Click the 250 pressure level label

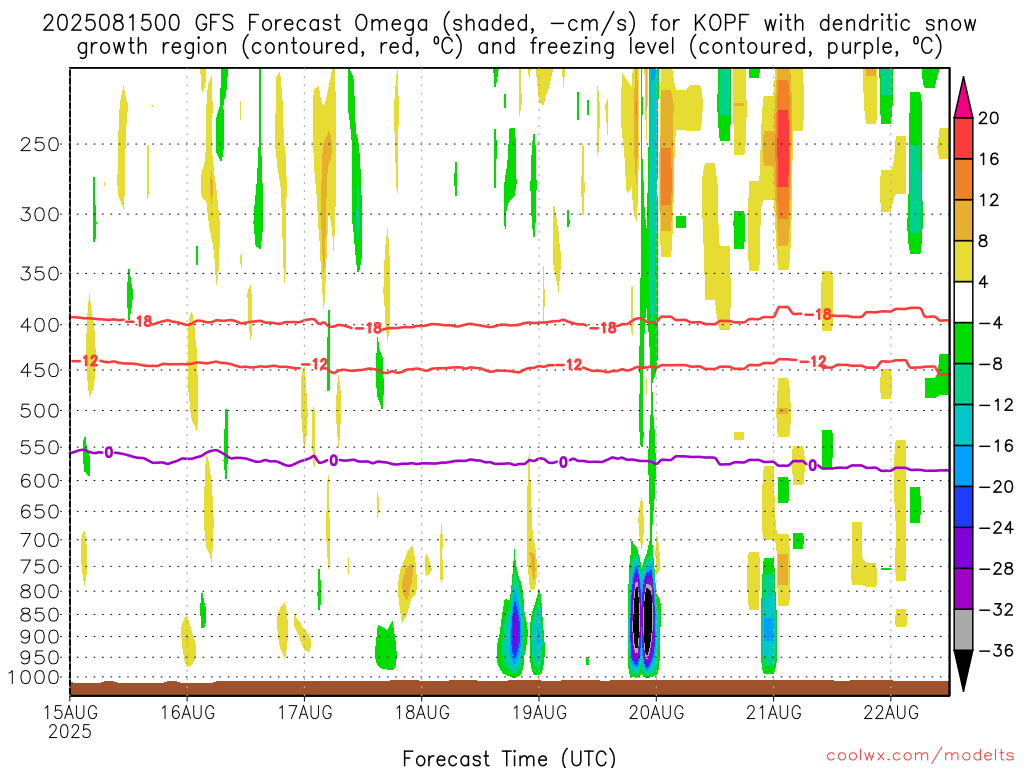[x=40, y=144]
